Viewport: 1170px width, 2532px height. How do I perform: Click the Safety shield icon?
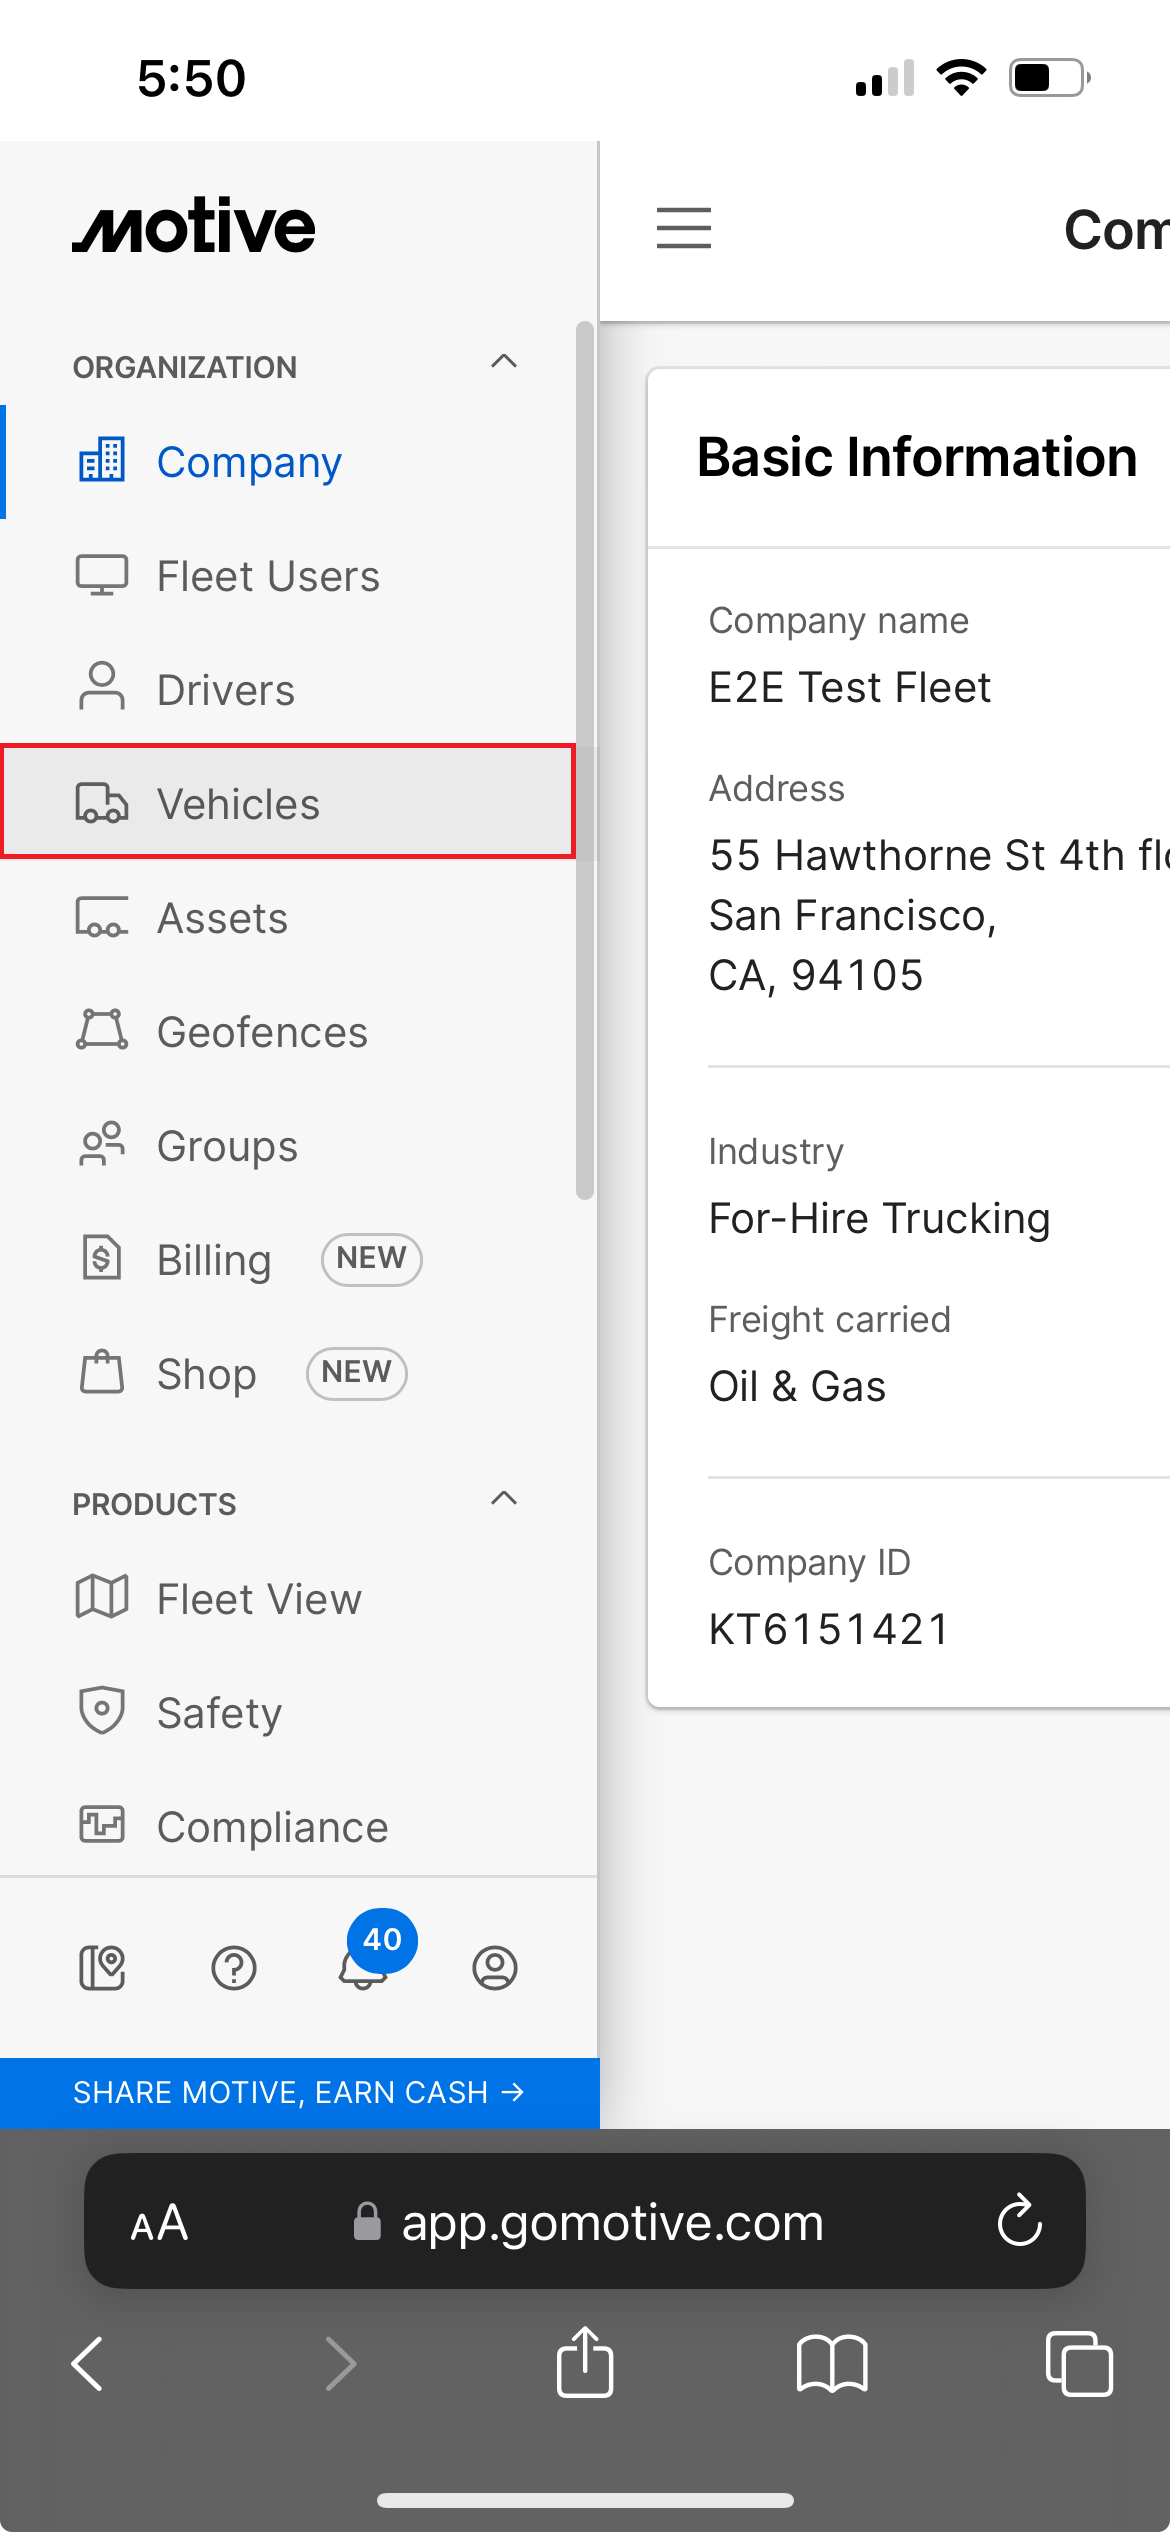tap(102, 1711)
